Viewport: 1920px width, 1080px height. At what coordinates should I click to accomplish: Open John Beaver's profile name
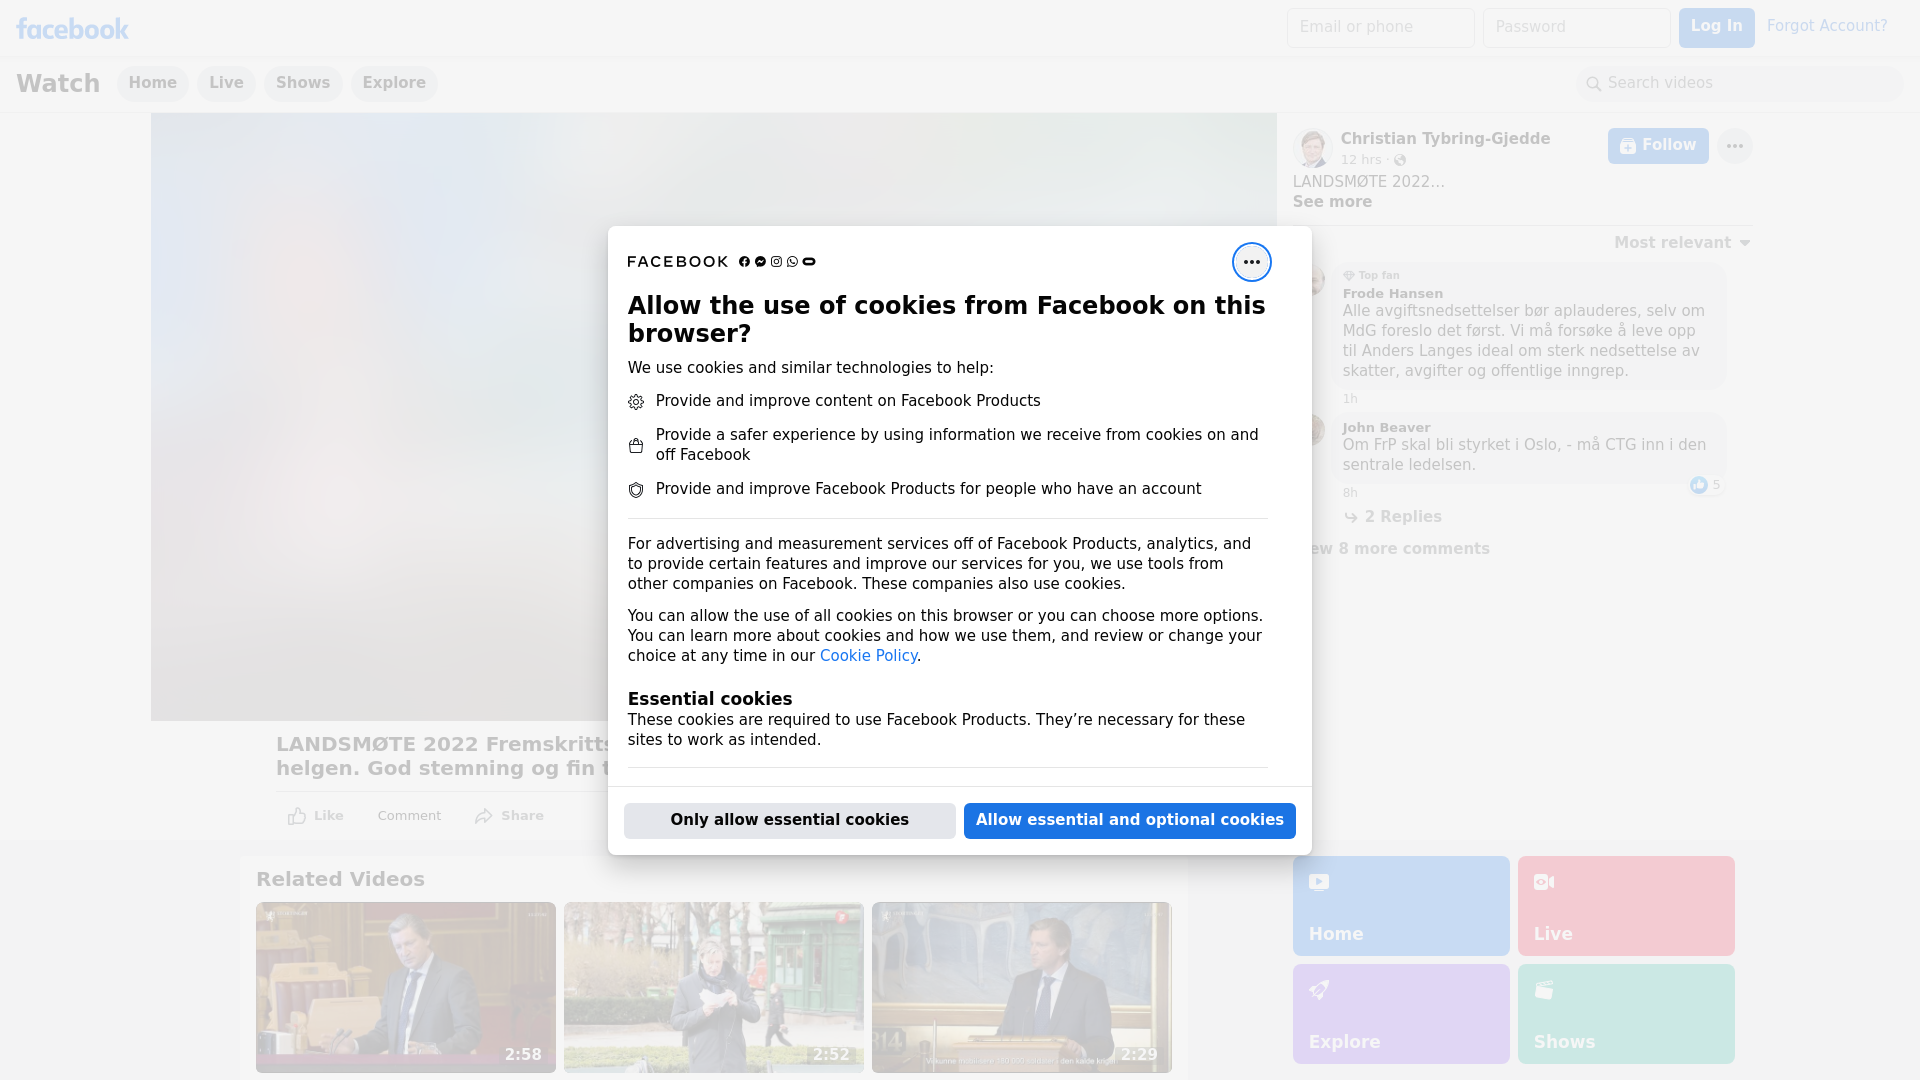pos(1386,428)
